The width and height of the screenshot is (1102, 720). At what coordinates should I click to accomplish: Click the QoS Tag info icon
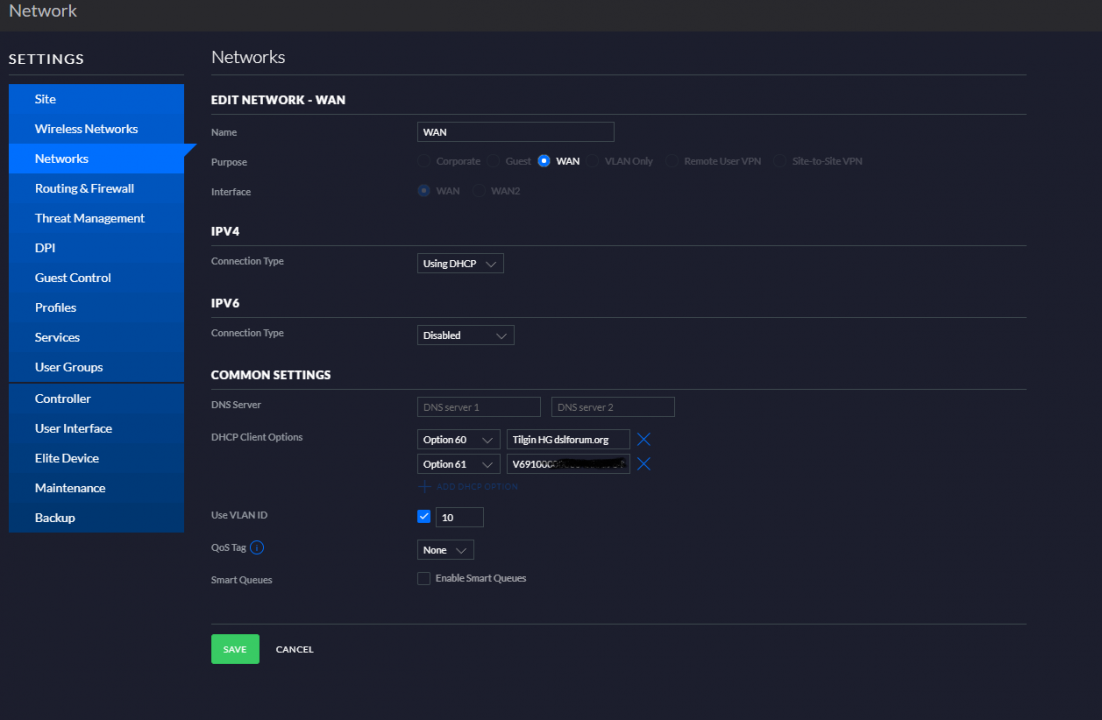coord(257,548)
